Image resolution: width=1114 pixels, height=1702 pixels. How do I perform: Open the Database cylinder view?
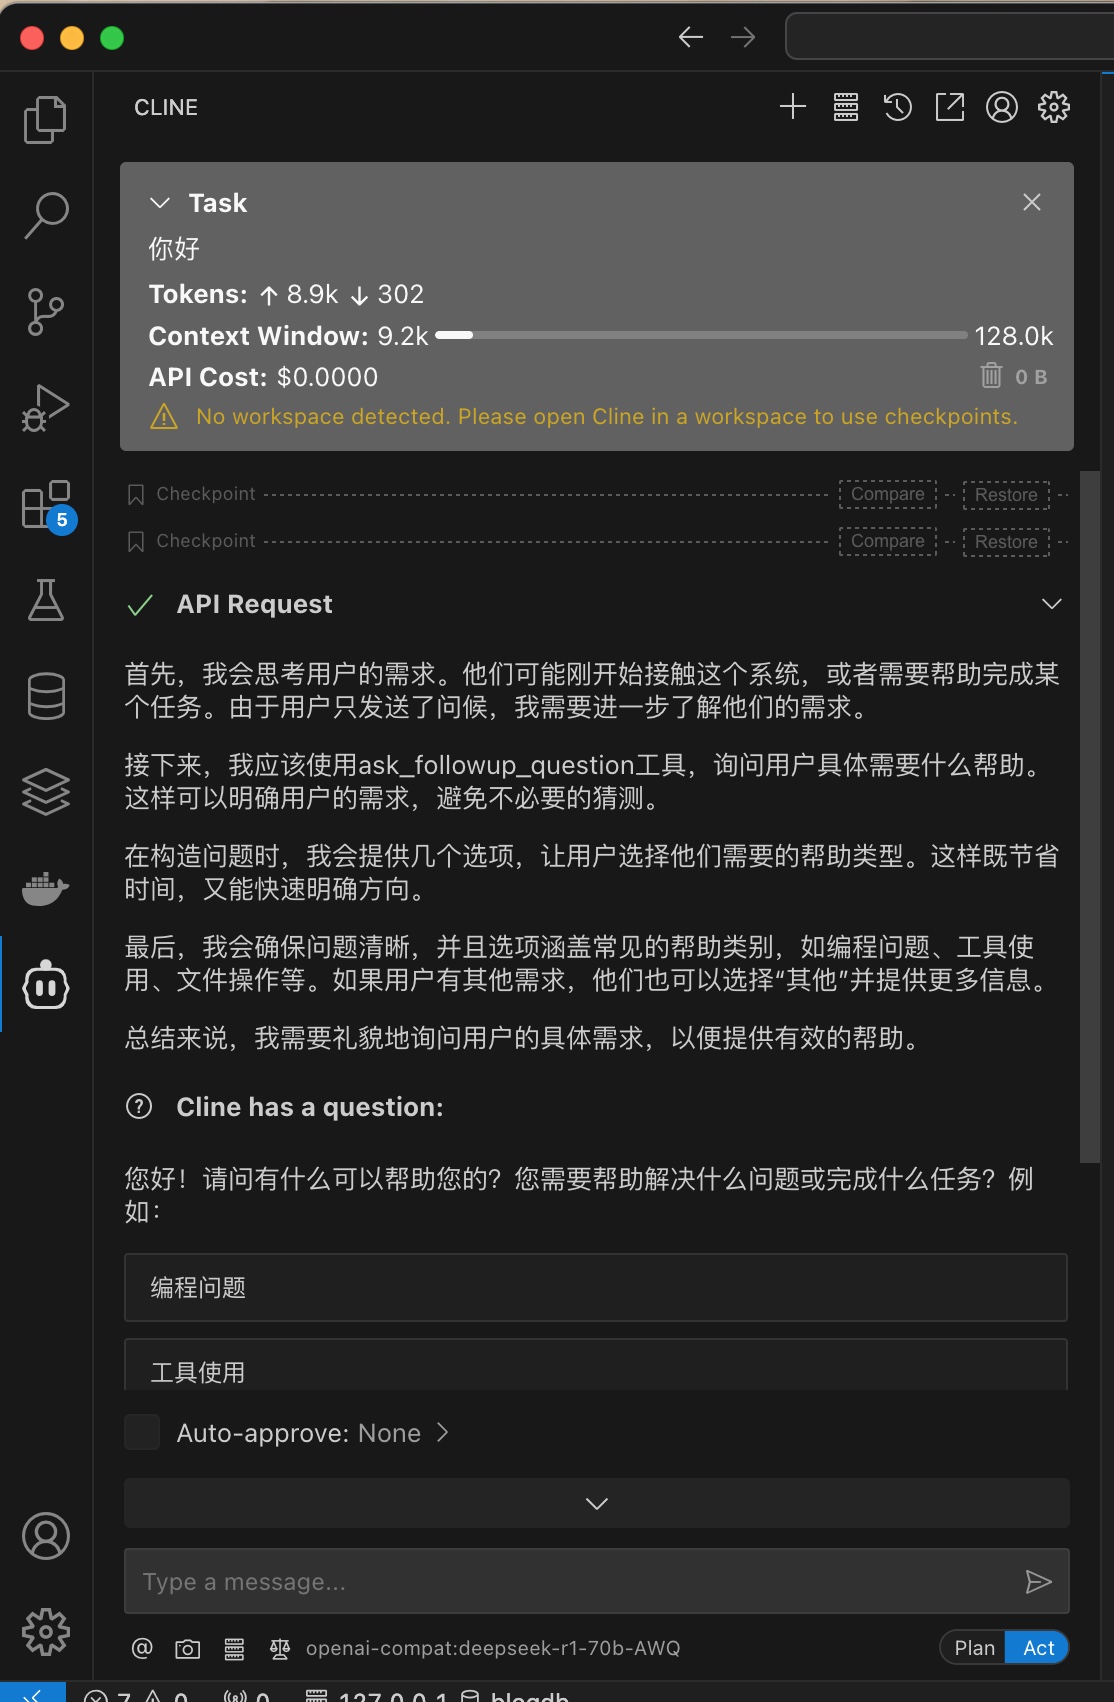click(45, 696)
